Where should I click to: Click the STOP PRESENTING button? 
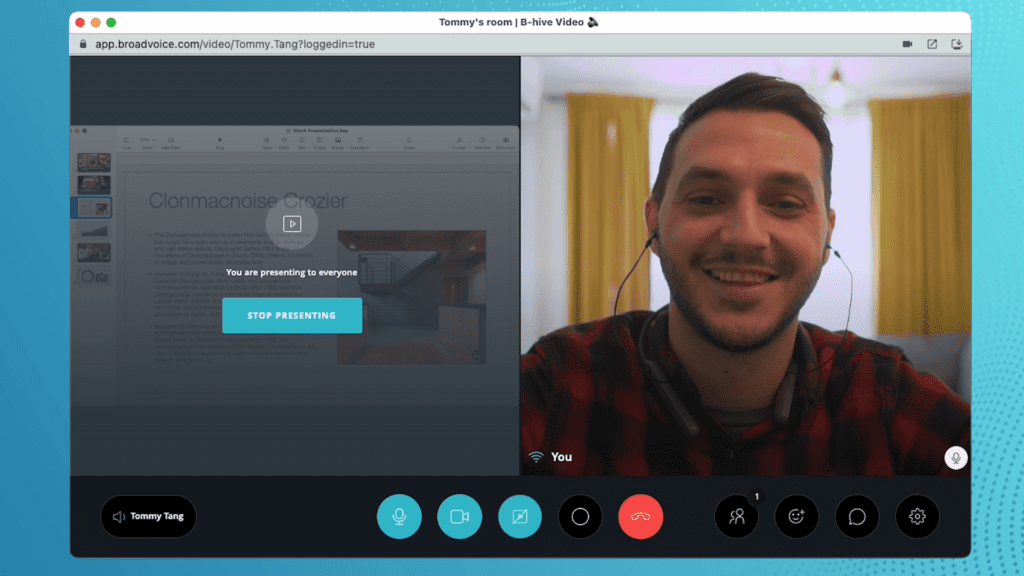point(292,315)
